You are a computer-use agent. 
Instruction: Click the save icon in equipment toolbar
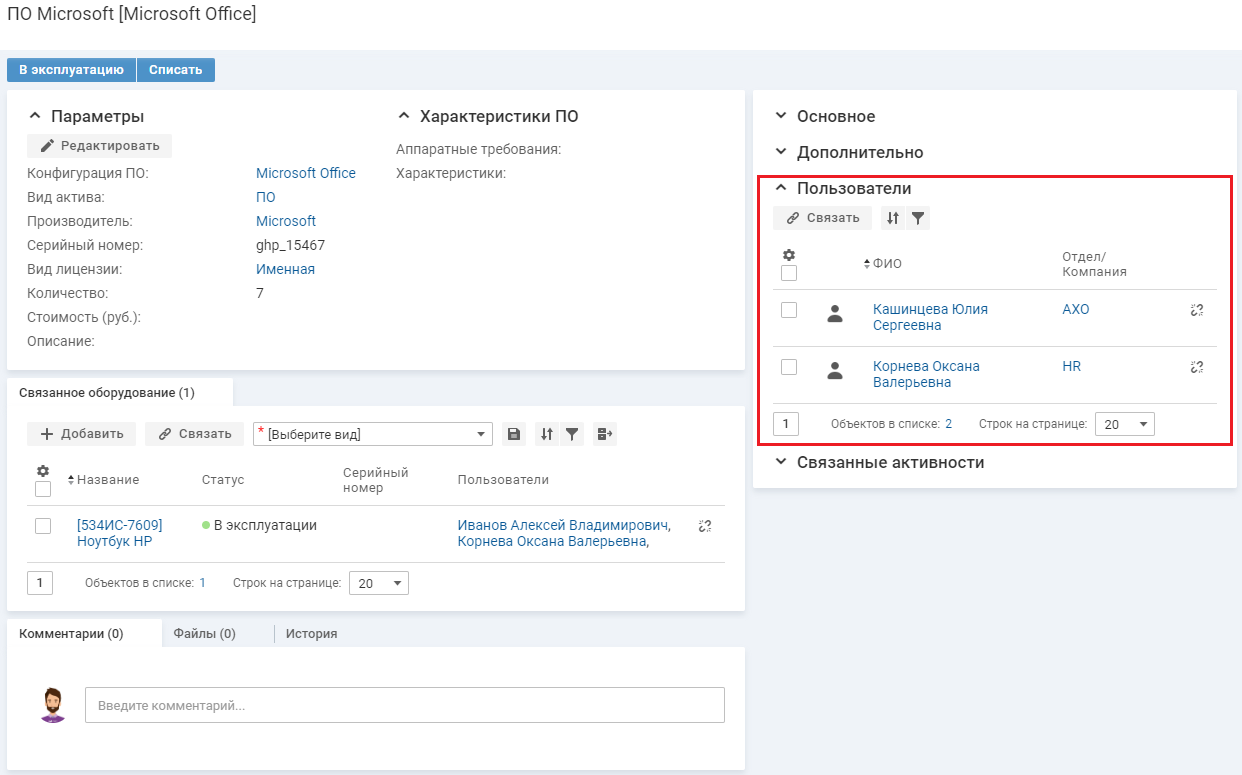[513, 434]
